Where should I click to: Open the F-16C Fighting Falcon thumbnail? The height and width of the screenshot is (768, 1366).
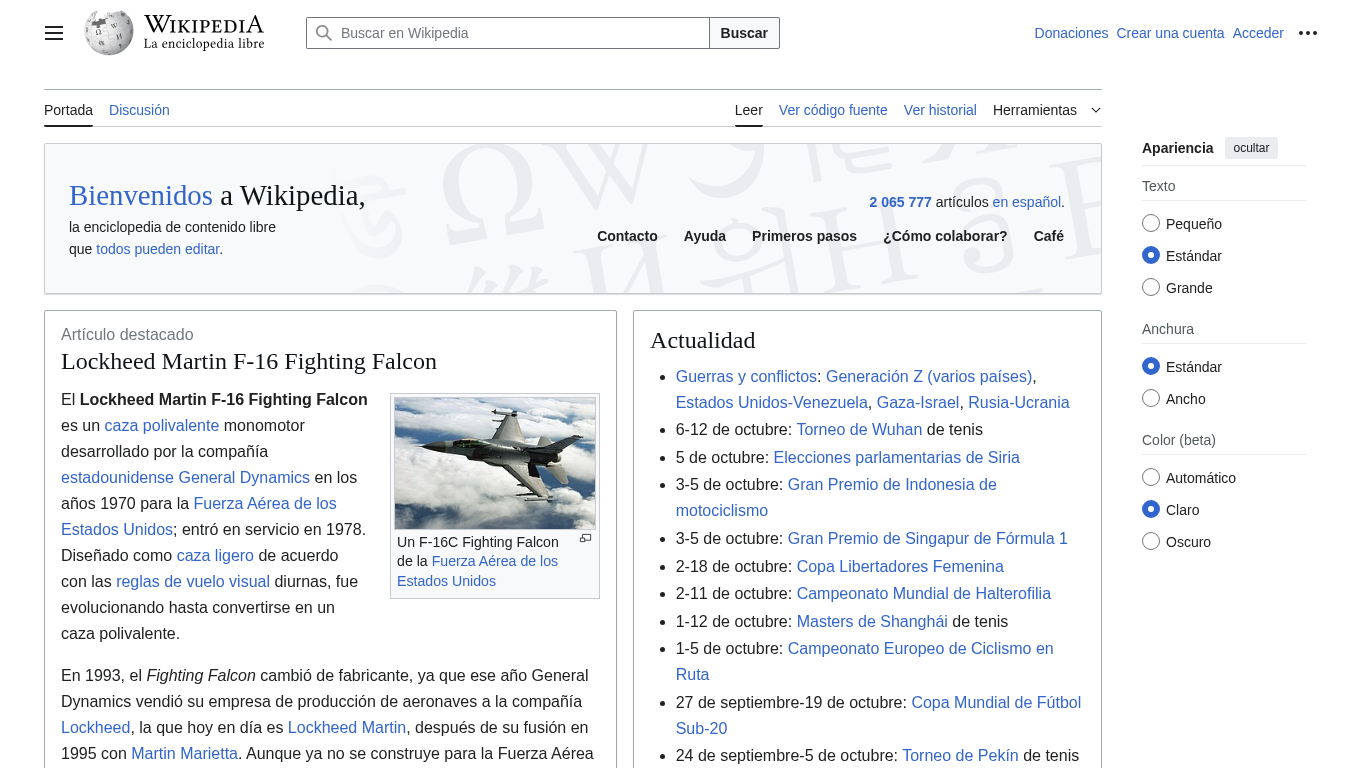point(495,463)
